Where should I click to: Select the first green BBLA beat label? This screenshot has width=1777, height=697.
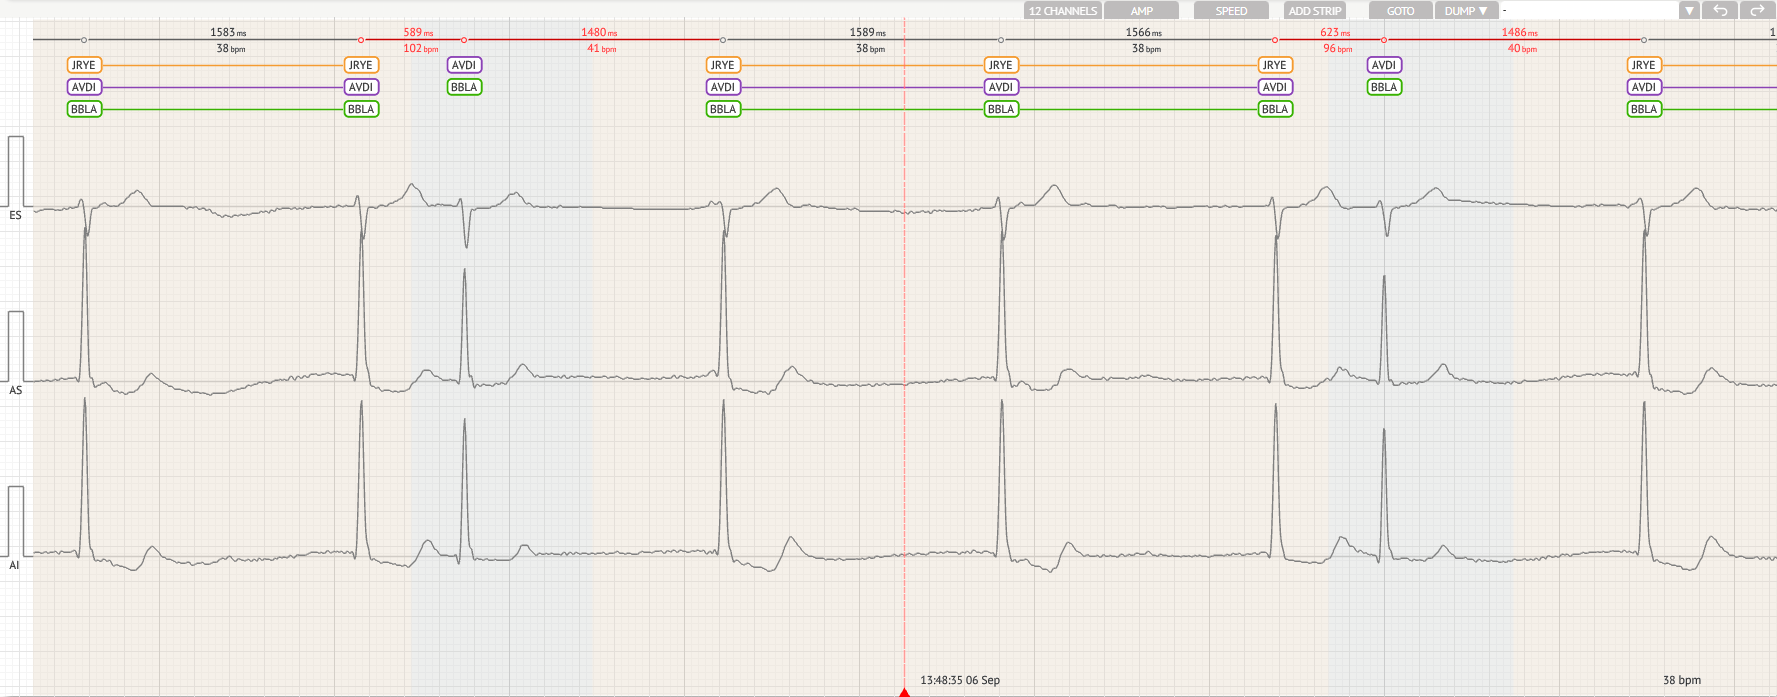click(x=84, y=109)
